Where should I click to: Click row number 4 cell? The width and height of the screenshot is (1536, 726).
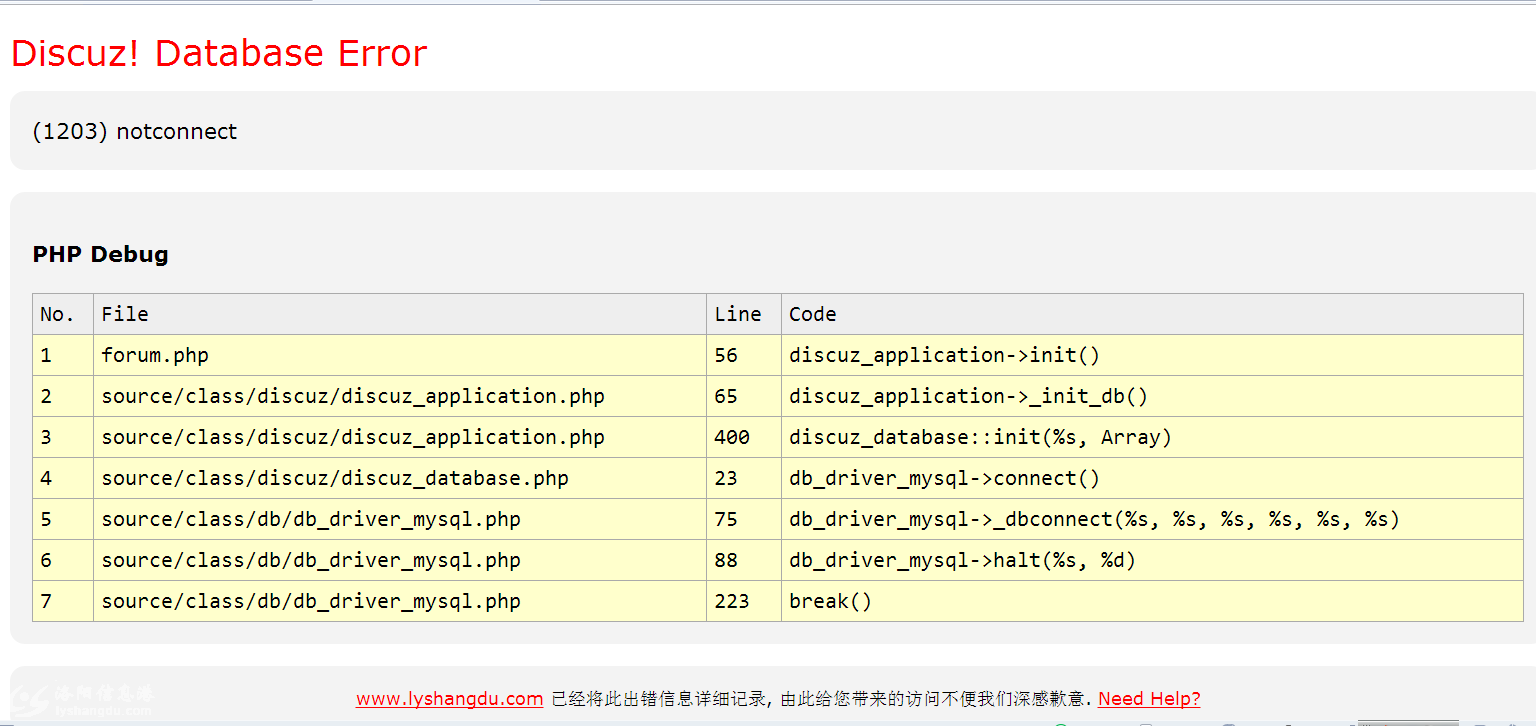(63, 478)
